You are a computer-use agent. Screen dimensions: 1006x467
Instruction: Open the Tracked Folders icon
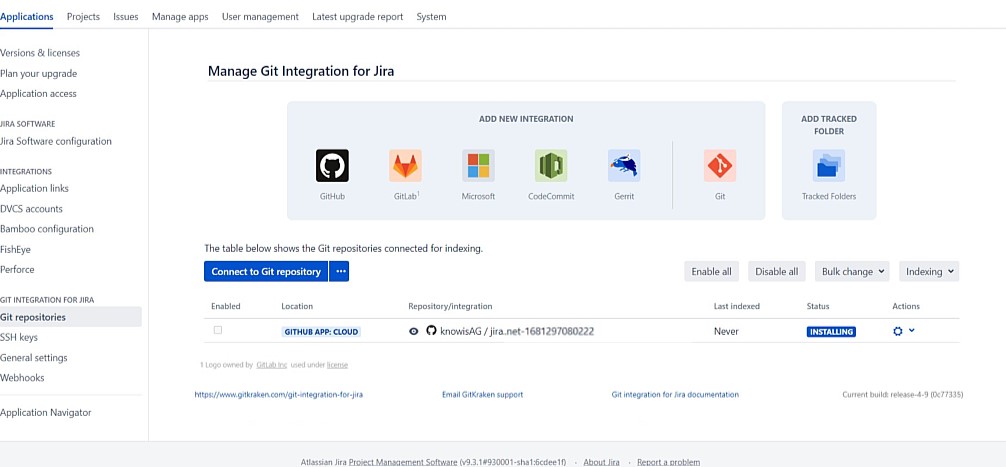pos(829,166)
